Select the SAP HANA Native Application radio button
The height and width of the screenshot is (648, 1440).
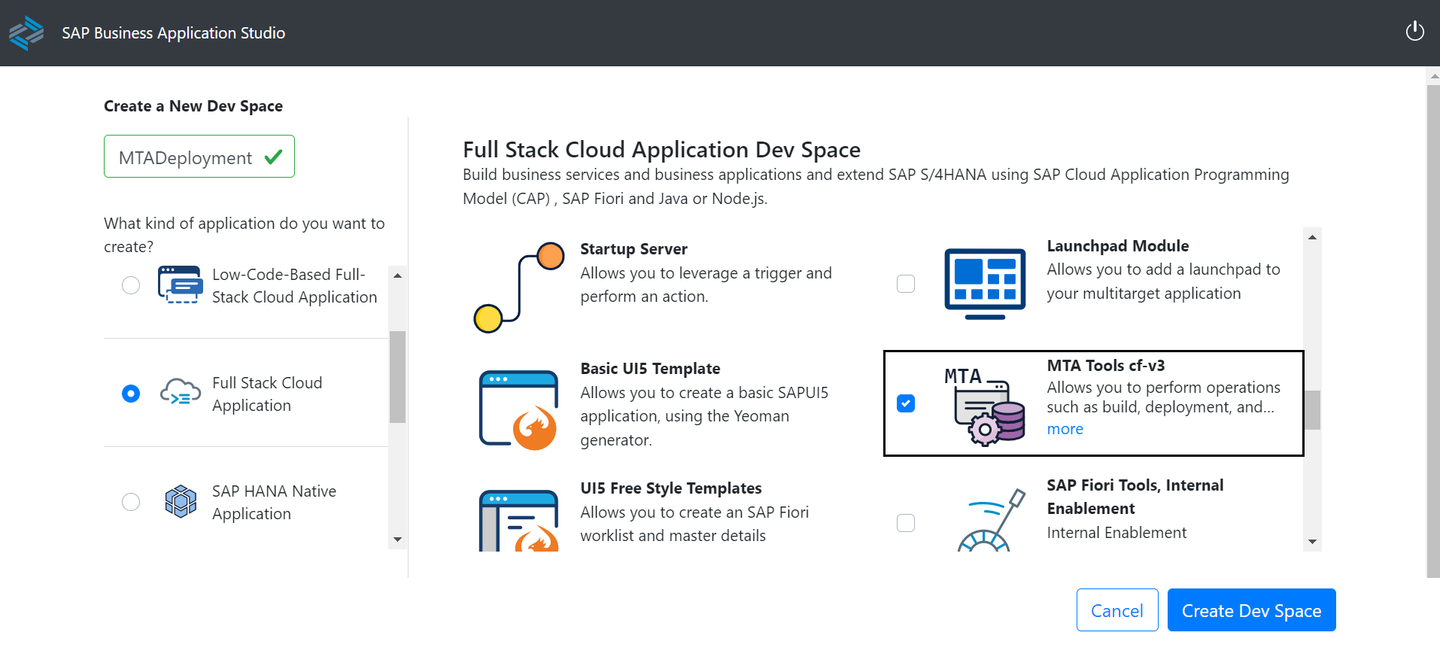131,501
